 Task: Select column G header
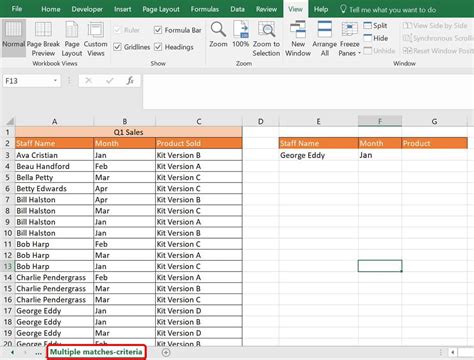pyautogui.click(x=434, y=121)
